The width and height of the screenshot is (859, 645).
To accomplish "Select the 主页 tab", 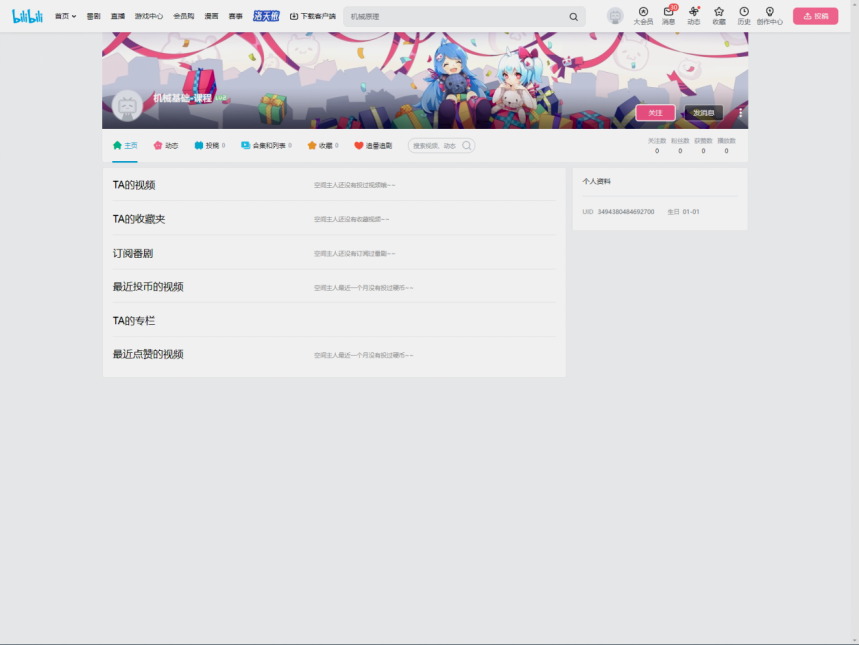I will pyautogui.click(x=125, y=146).
